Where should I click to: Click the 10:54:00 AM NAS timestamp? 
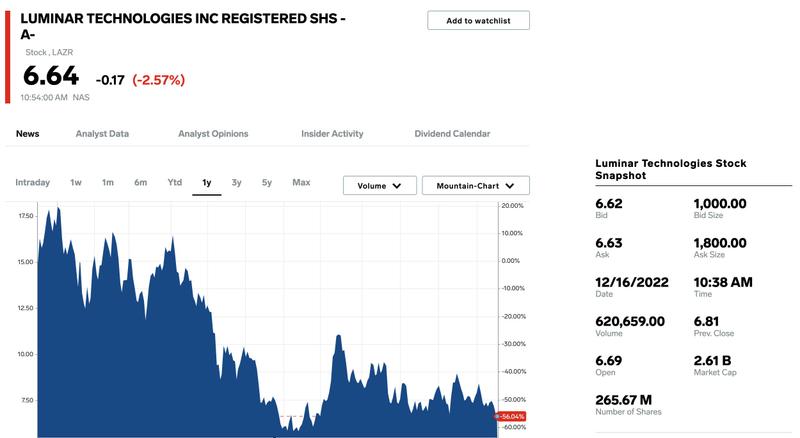55,98
